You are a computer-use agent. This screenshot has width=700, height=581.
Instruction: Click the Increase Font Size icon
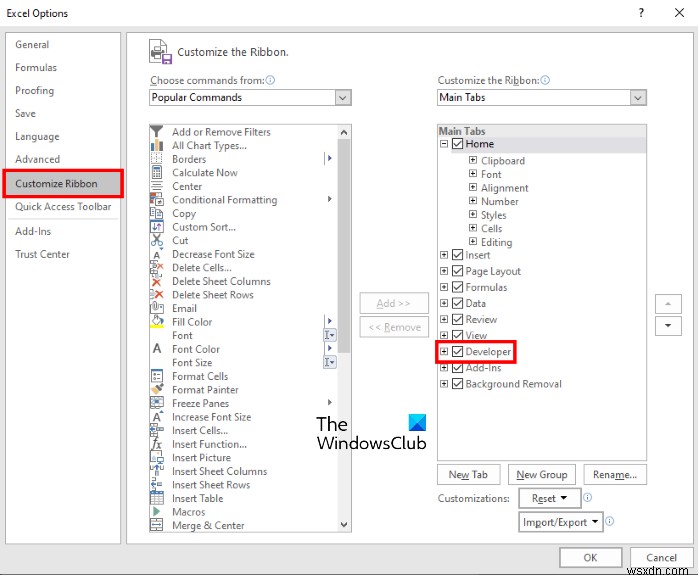tap(156, 417)
